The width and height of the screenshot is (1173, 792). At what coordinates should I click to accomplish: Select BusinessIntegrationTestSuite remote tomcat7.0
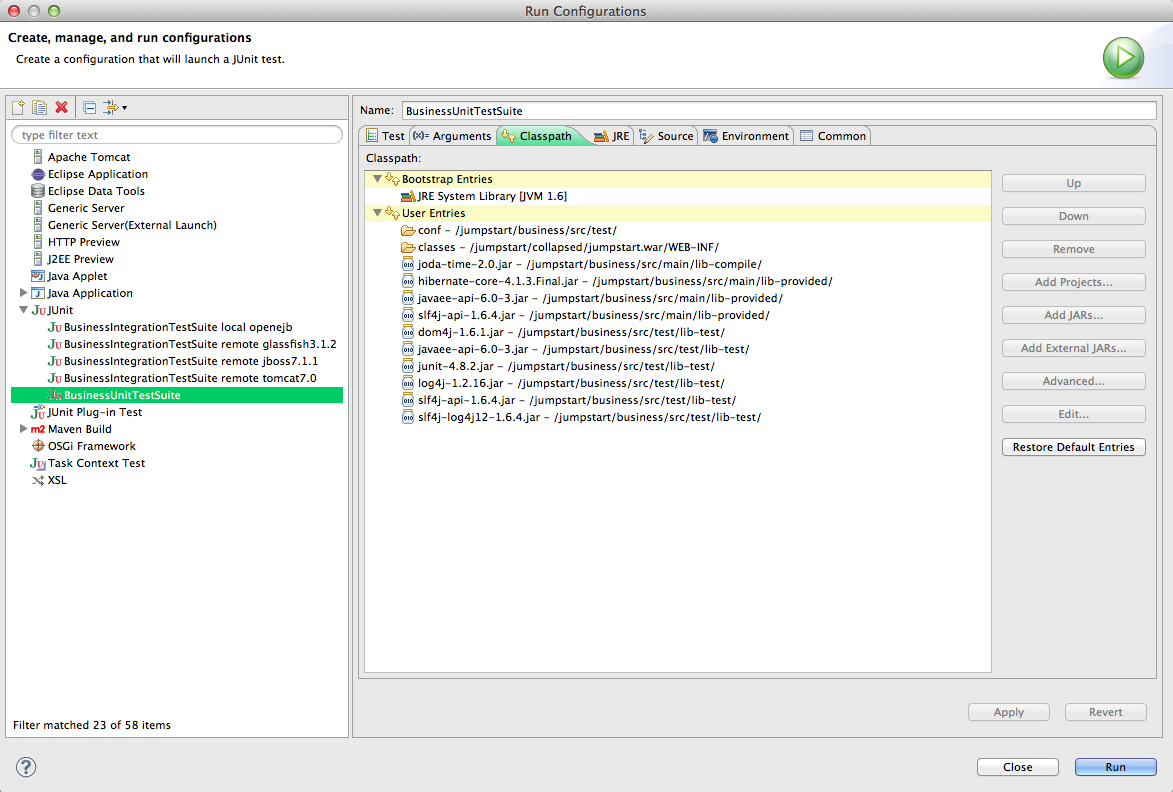click(x=189, y=378)
